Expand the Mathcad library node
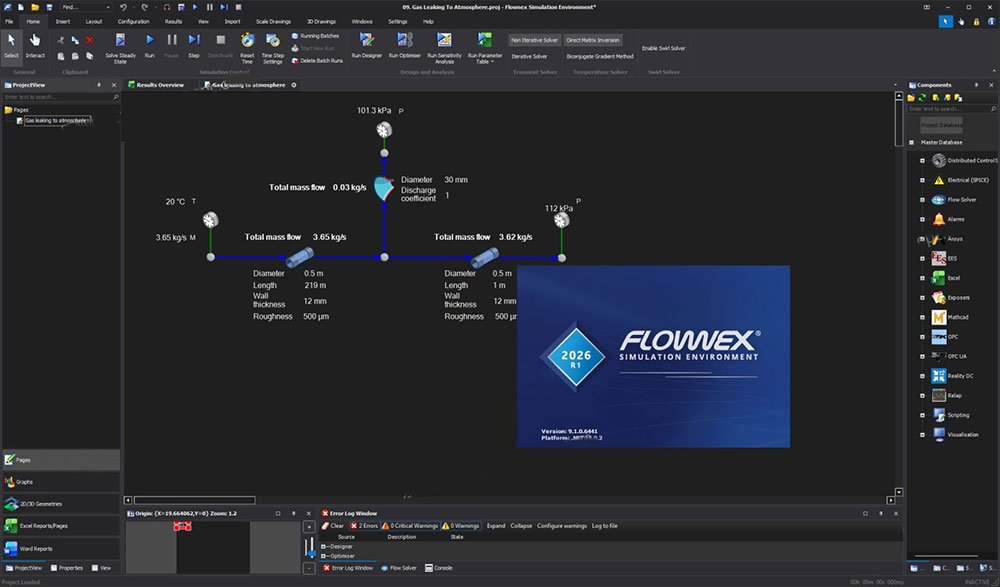Image resolution: width=1000 pixels, height=587 pixels. (922, 317)
